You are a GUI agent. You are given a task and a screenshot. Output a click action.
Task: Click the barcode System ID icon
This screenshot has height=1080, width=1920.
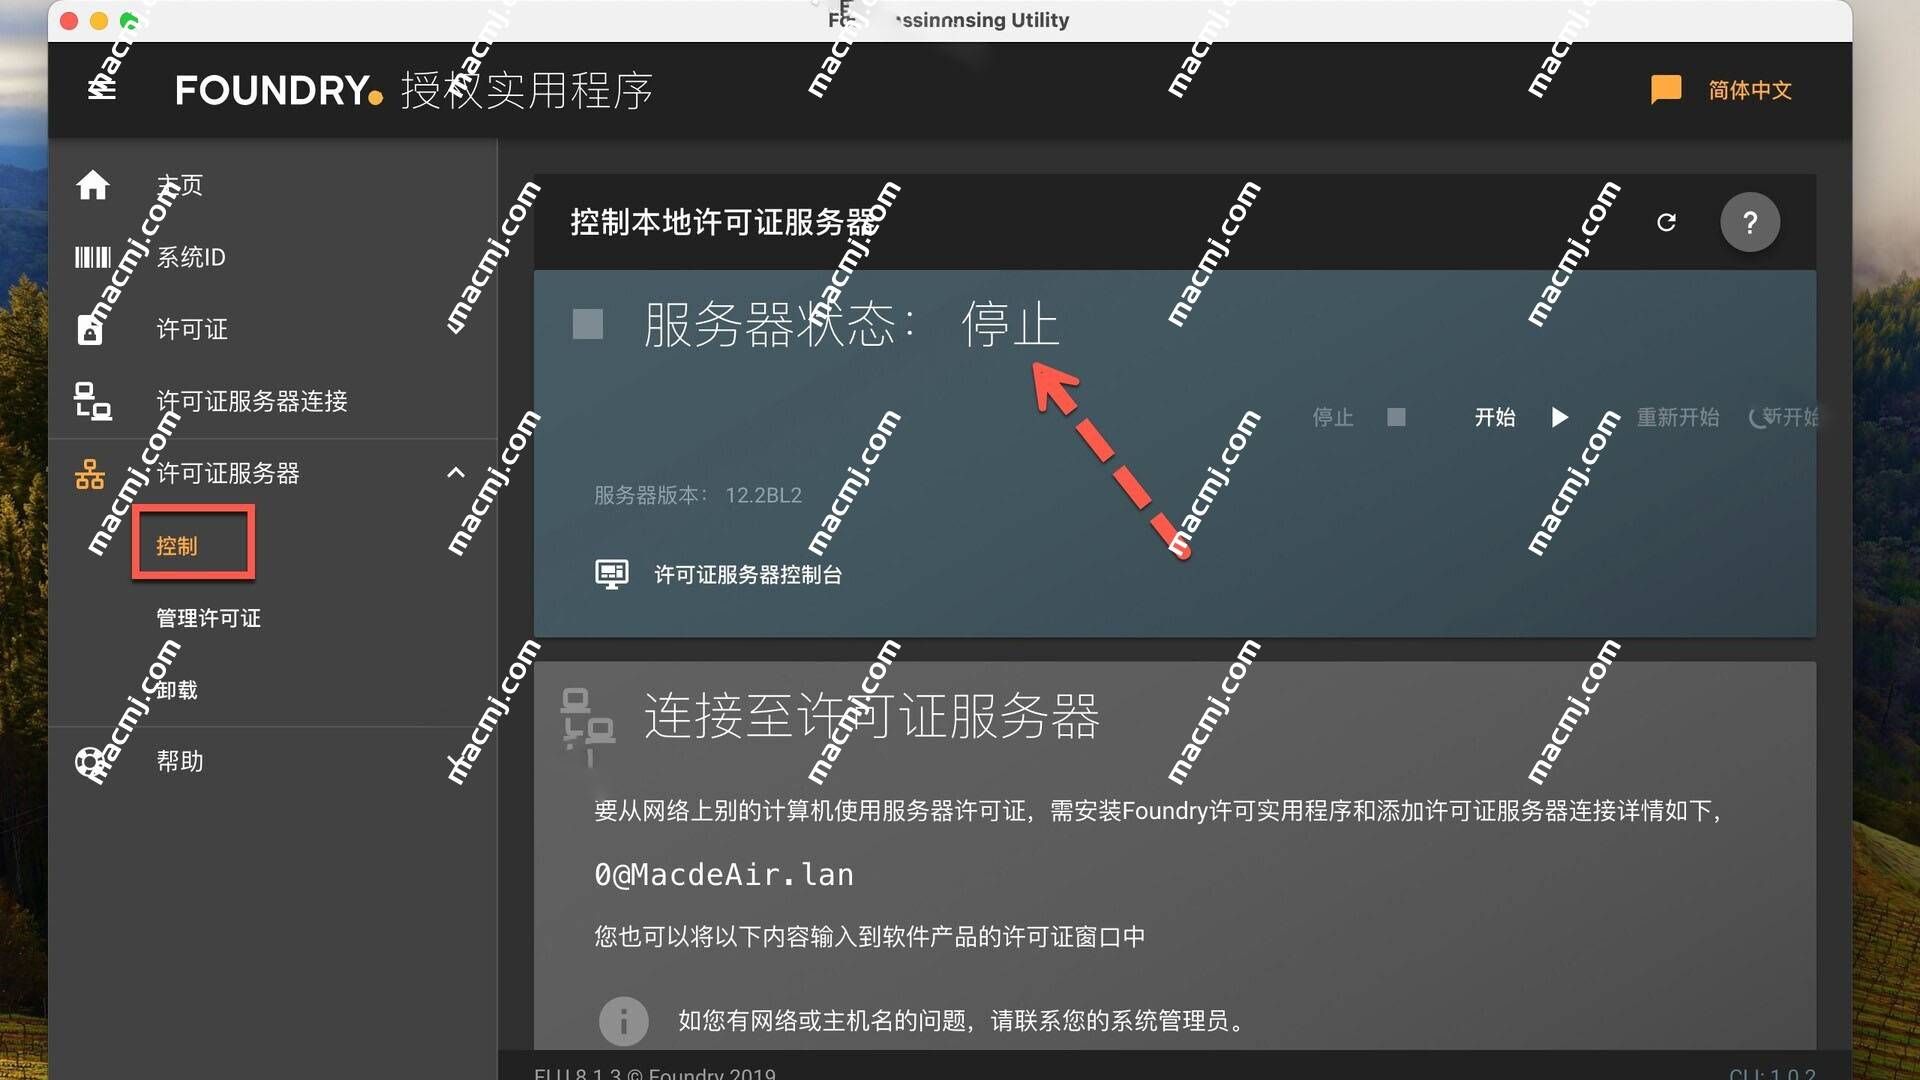93,257
